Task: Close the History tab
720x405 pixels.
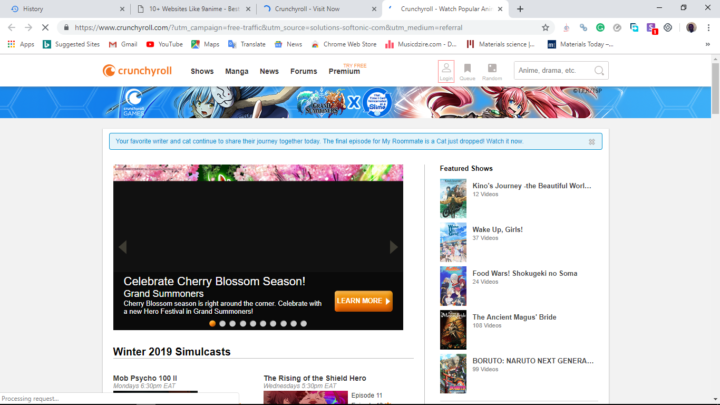Action: [122, 9]
